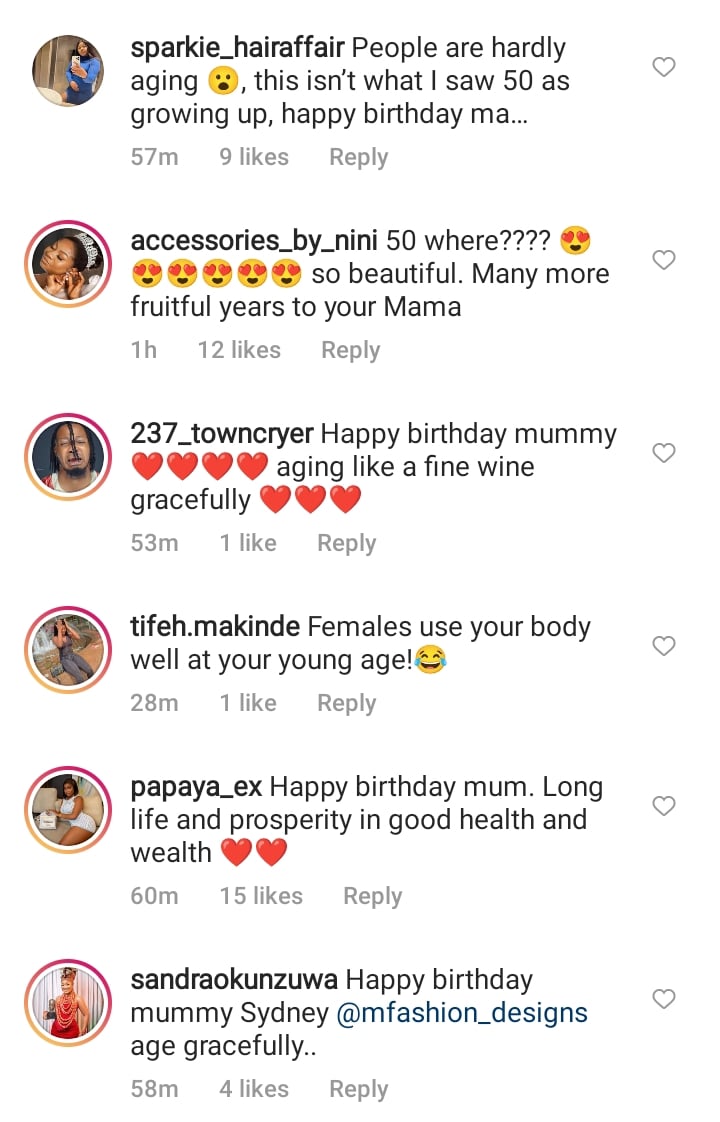This screenshot has width=720, height=1122.
Task: Reply to accessories_by_nini's comment
Action: pos(350,350)
